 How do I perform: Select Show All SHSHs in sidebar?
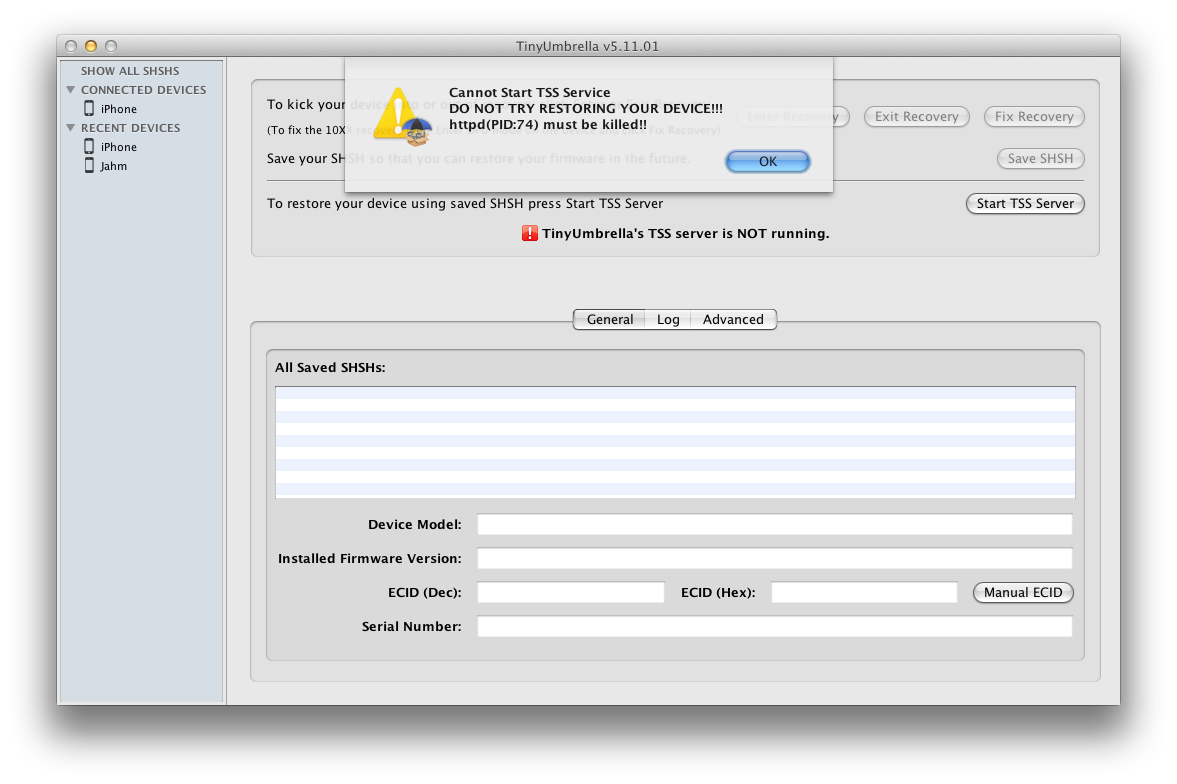click(x=130, y=71)
